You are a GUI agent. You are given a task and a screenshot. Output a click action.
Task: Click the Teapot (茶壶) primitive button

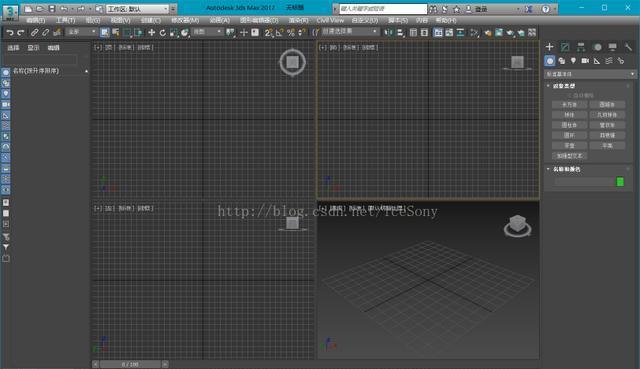click(x=569, y=146)
